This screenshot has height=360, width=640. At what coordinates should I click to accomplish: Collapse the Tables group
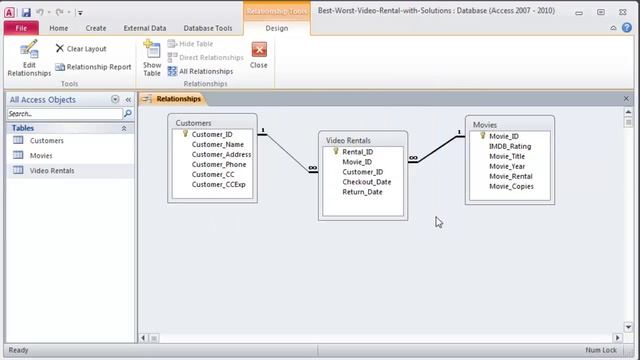(124, 128)
